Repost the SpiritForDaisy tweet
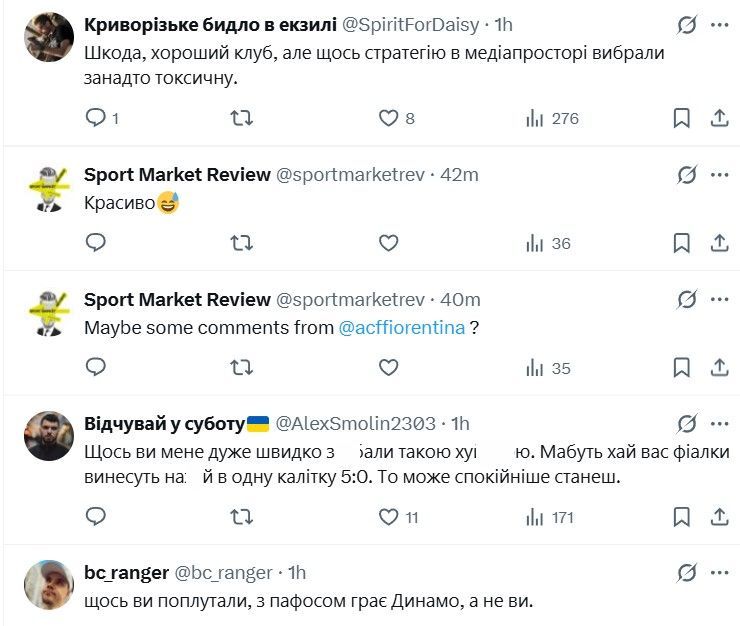The width and height of the screenshot is (740, 626). click(242, 118)
